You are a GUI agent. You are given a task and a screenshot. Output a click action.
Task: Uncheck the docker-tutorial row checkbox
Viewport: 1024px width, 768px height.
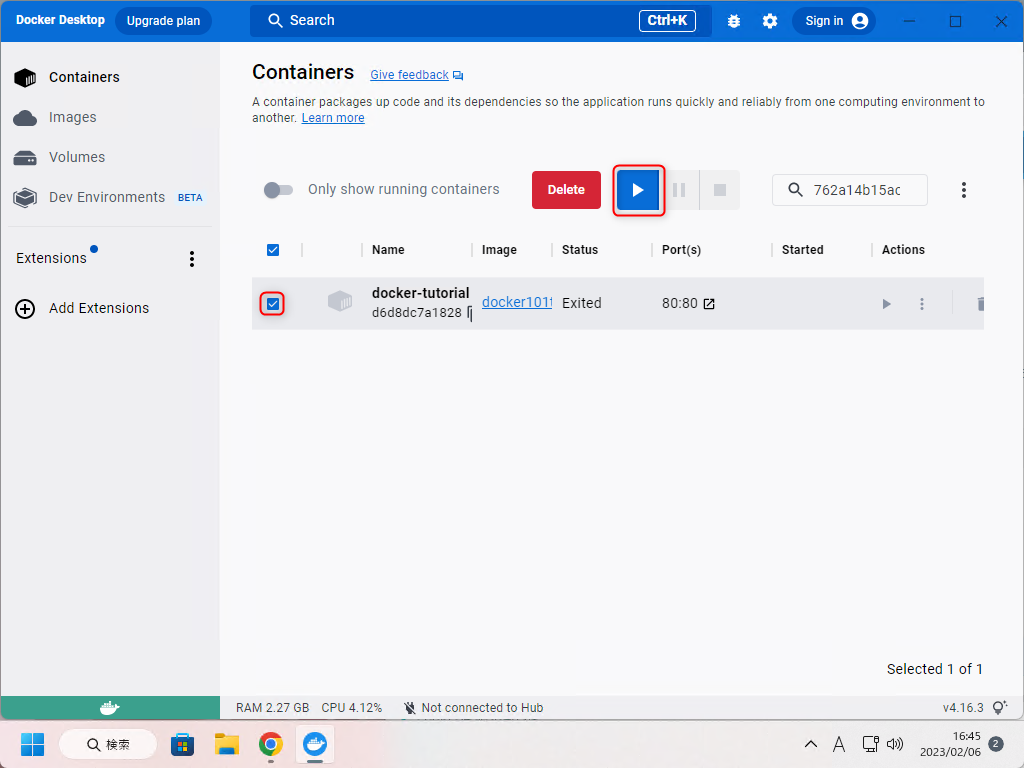273,304
